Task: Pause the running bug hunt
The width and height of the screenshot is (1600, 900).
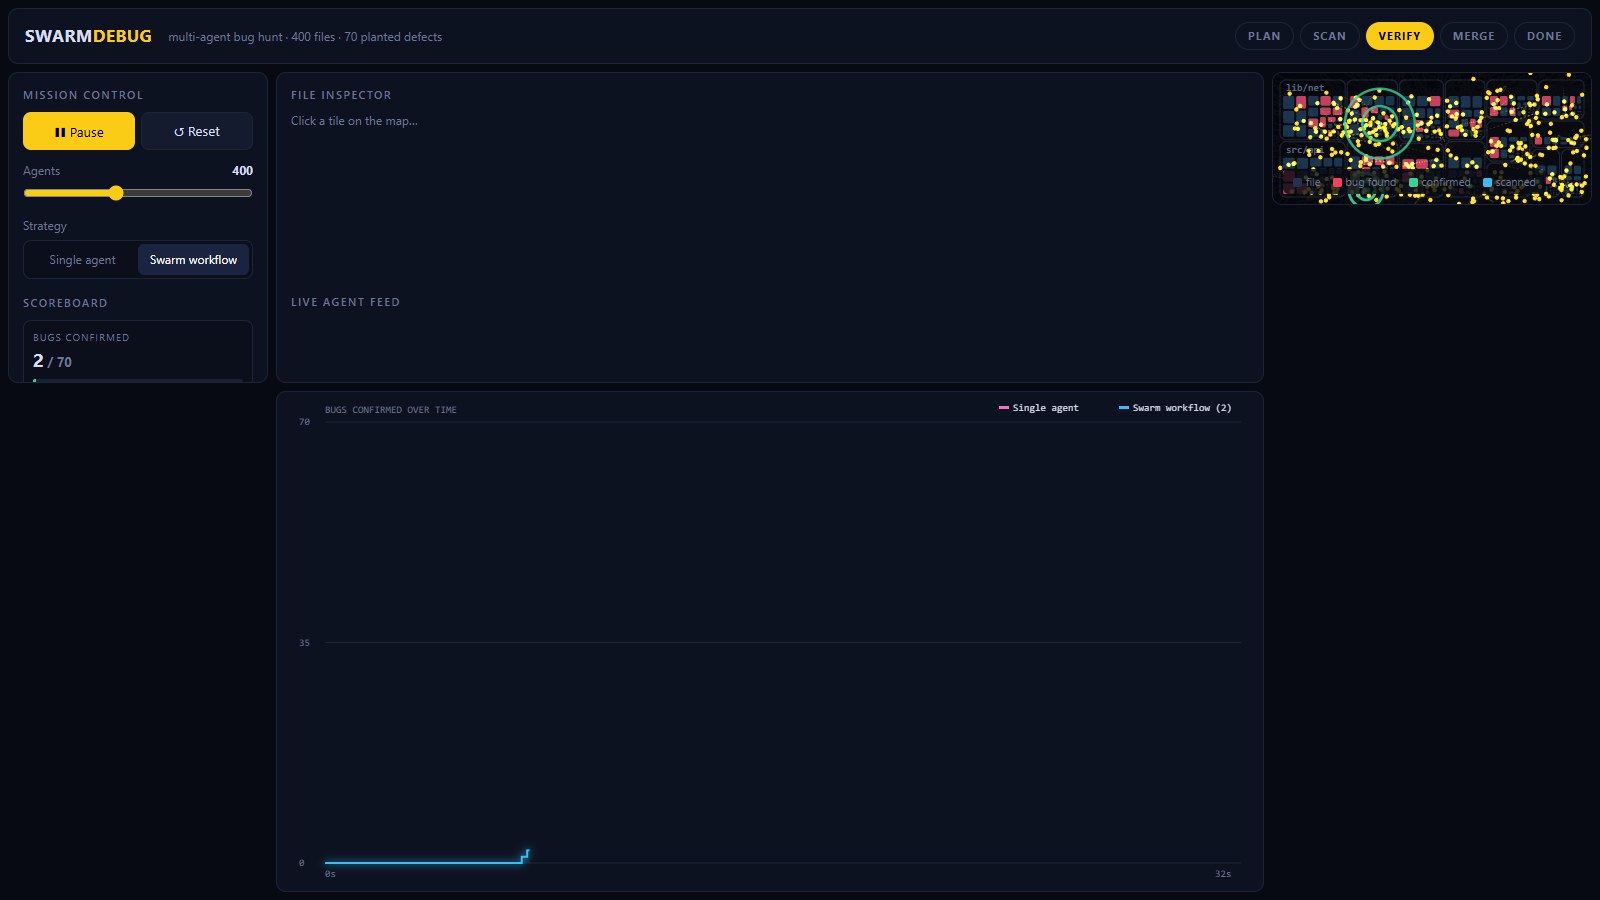Action: click(79, 131)
